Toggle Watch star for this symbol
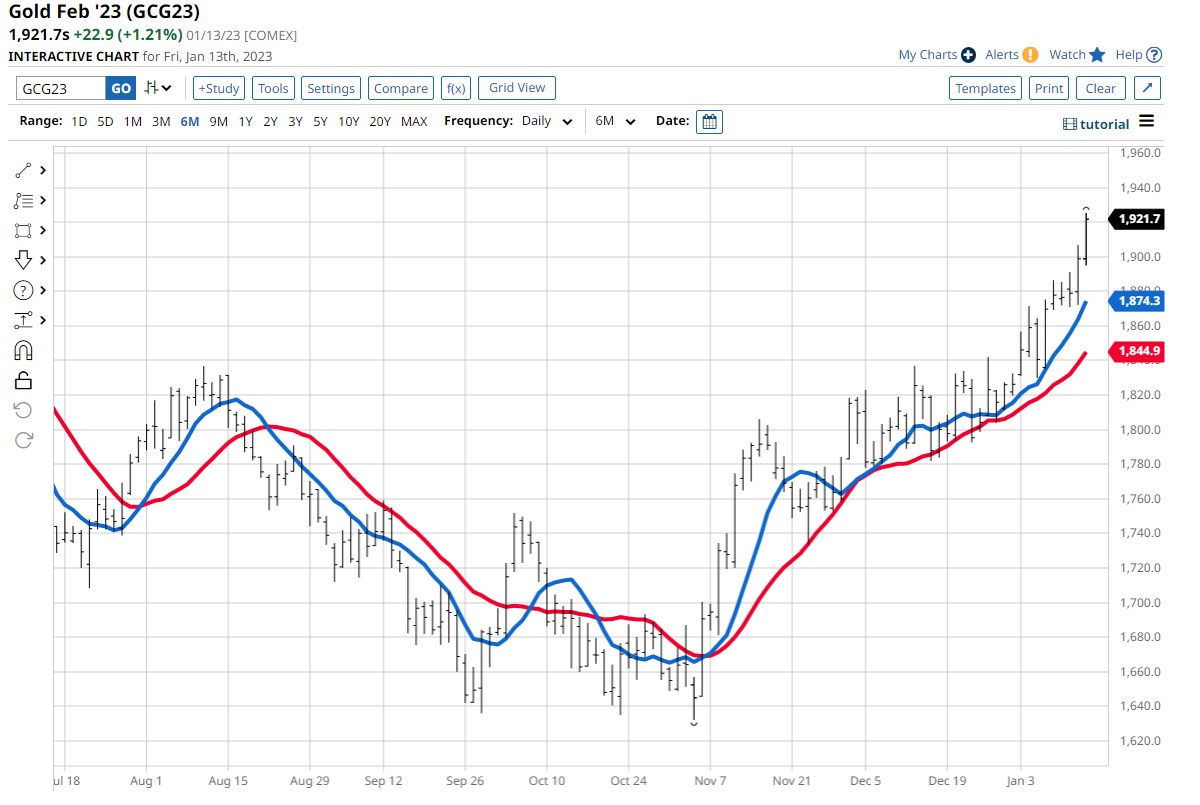The image size is (1200, 805). pos(1097,55)
